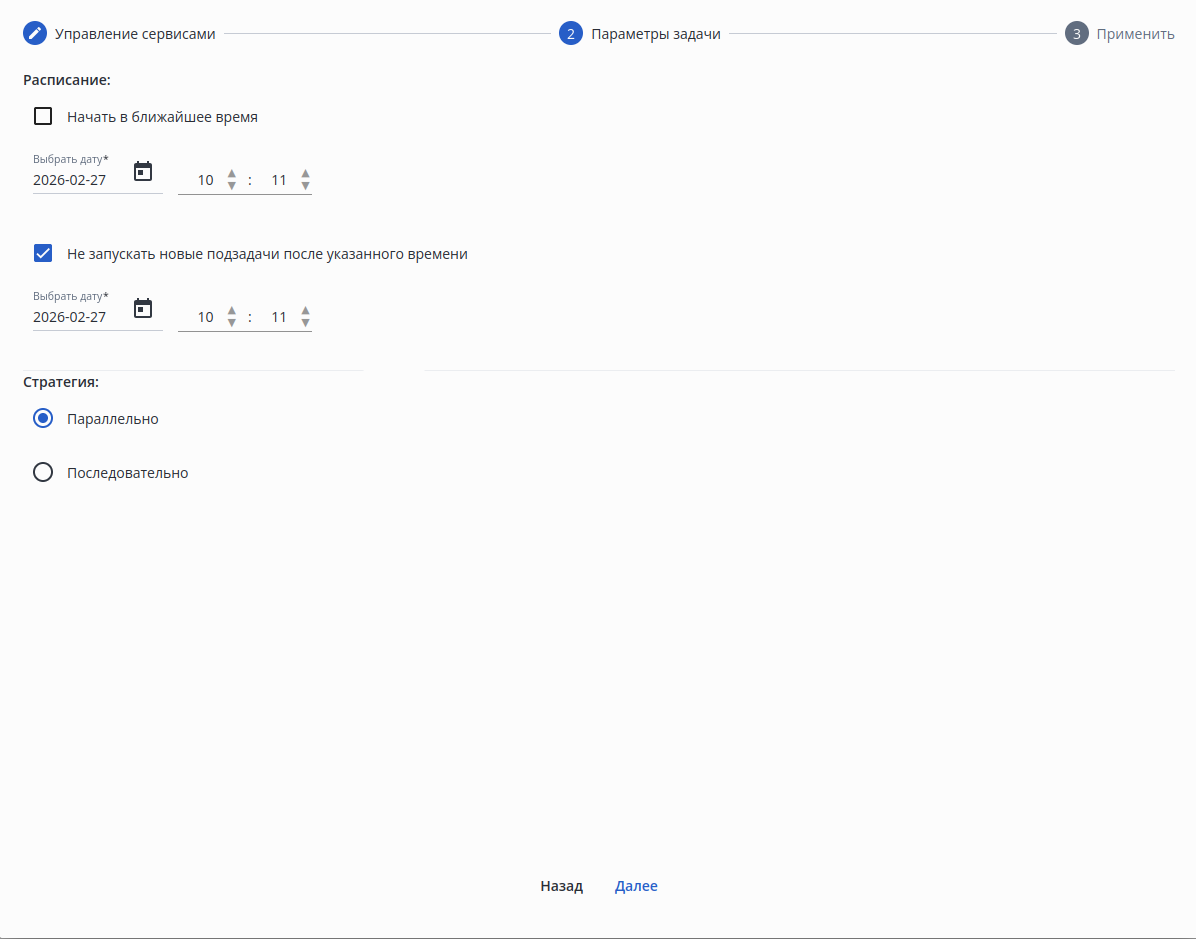Open calendar picker for end date

(x=143, y=308)
